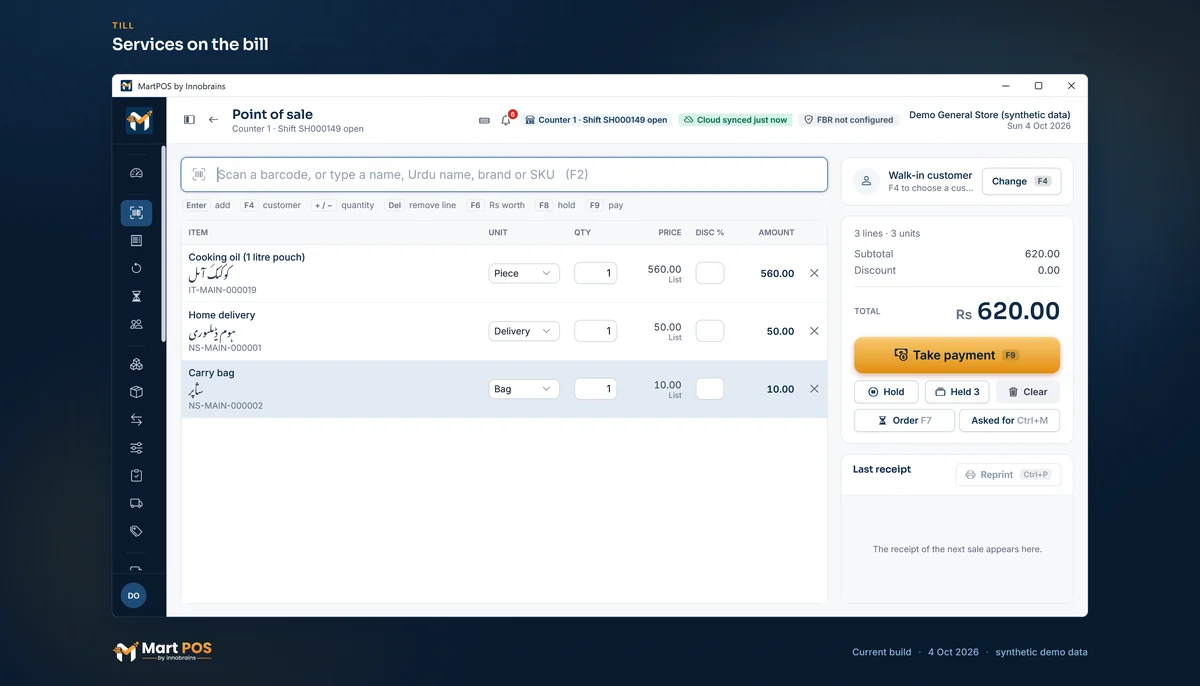Open the Bag unit dropdown

click(x=524, y=389)
